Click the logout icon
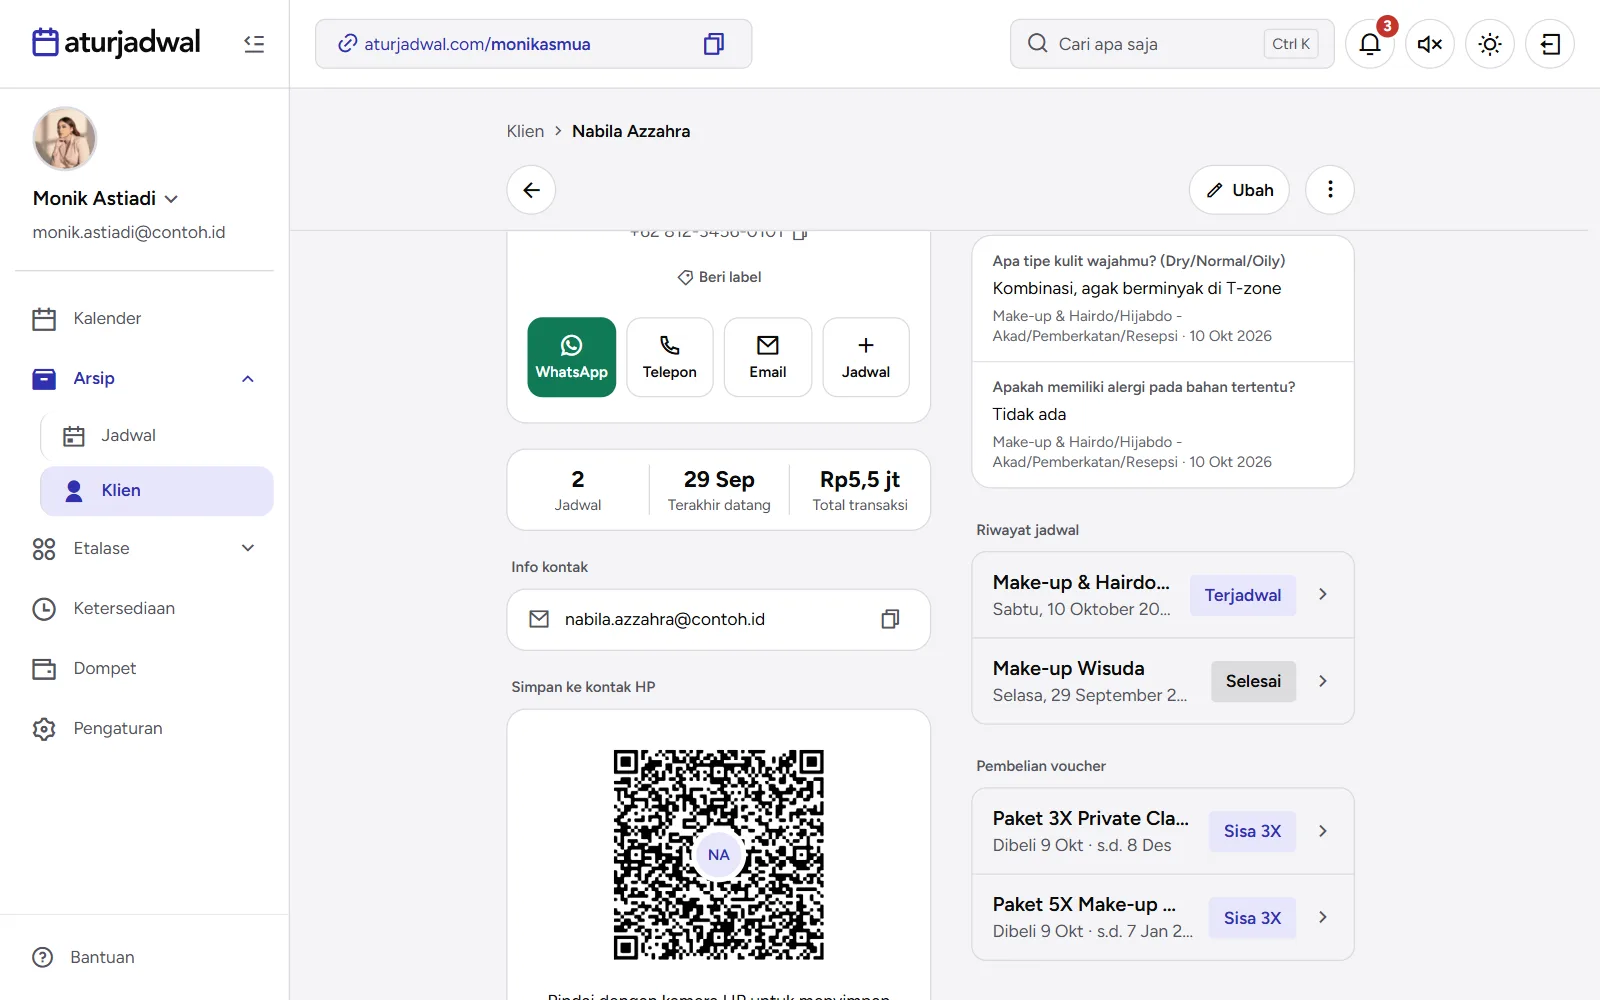This screenshot has width=1600, height=1000. point(1550,44)
